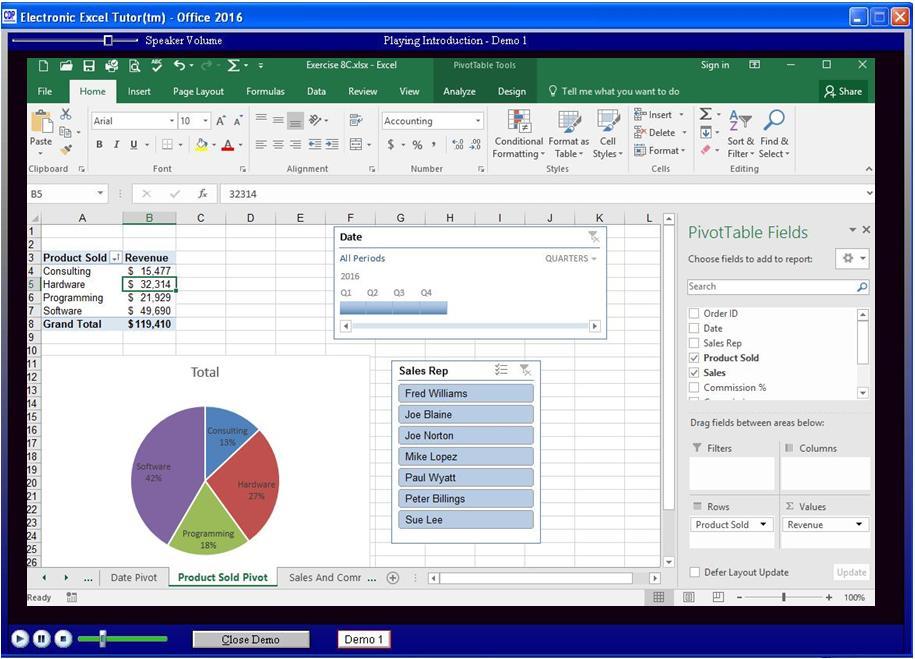The height and width of the screenshot is (659, 915).
Task: Click the Open folder icon
Action: tap(66, 65)
